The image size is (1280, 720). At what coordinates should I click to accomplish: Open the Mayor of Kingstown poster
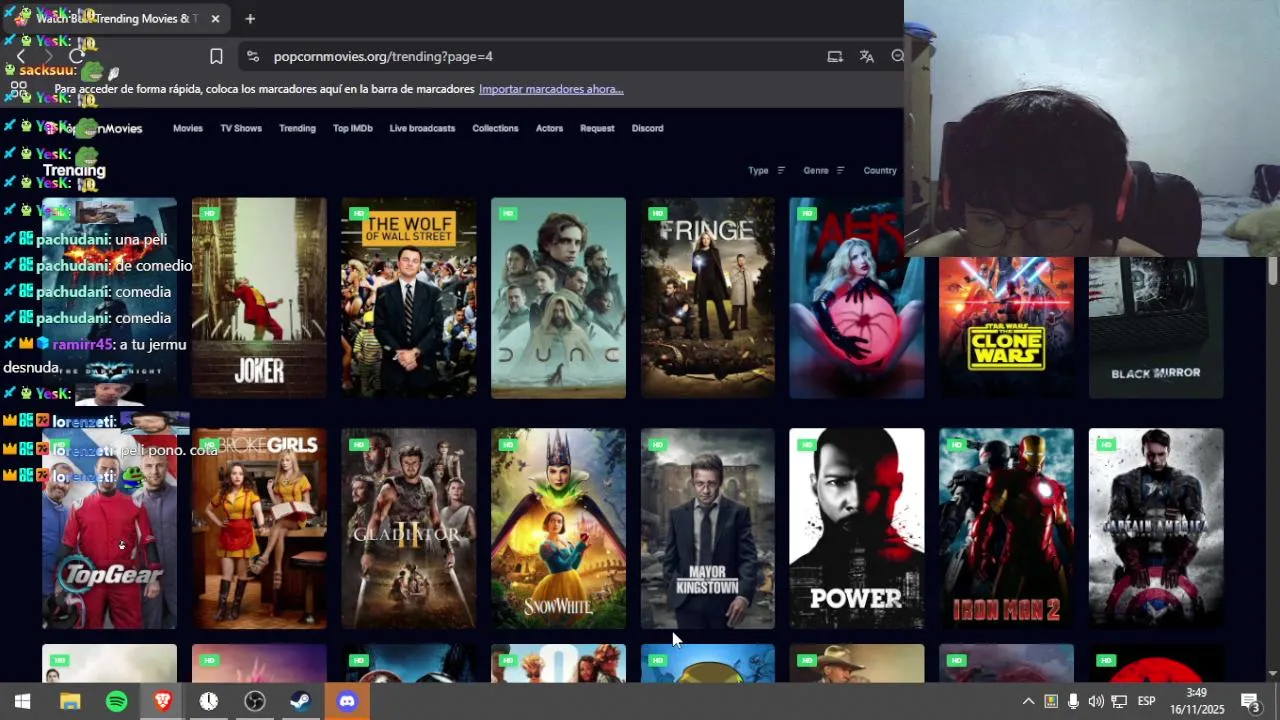tap(708, 529)
